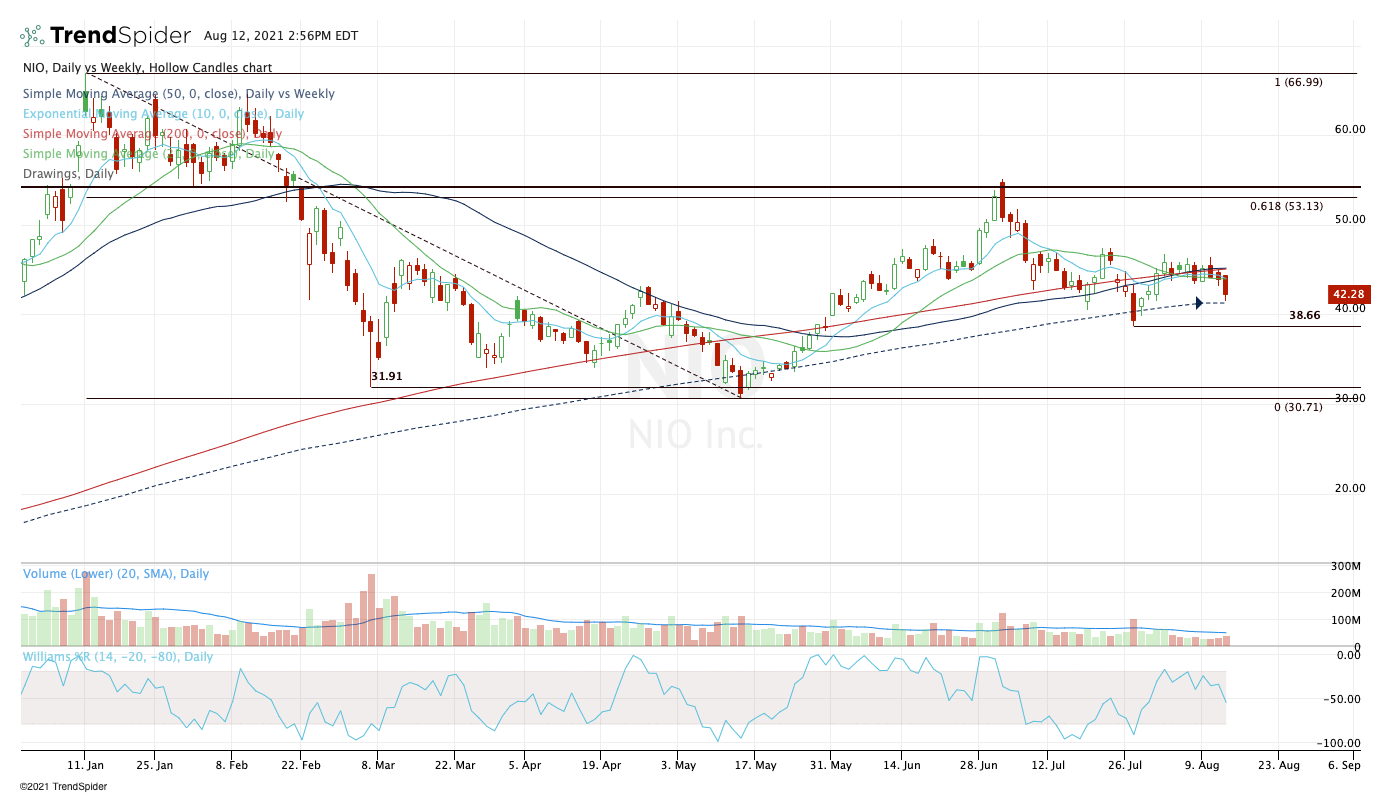The image size is (1391, 796).
Task: Select the Volume (Lower) (20, SMA) indicator label
Action: click(x=116, y=574)
